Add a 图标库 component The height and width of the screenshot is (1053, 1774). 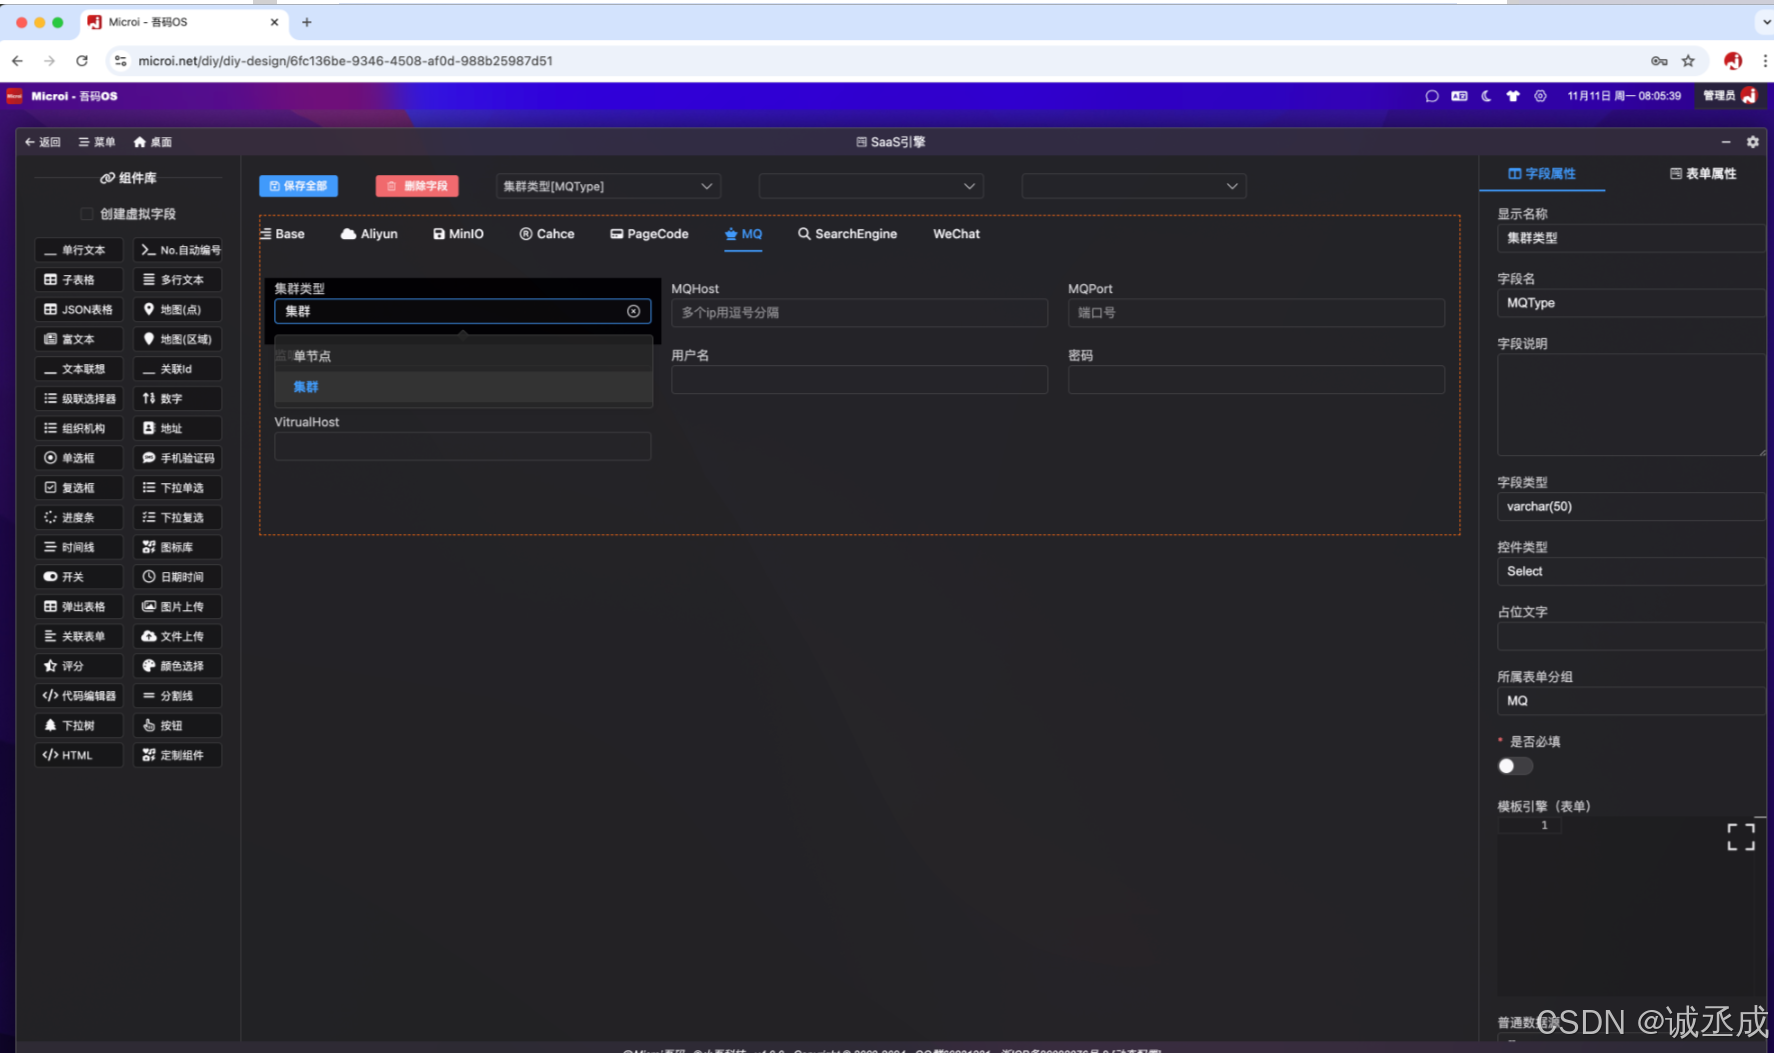point(178,547)
